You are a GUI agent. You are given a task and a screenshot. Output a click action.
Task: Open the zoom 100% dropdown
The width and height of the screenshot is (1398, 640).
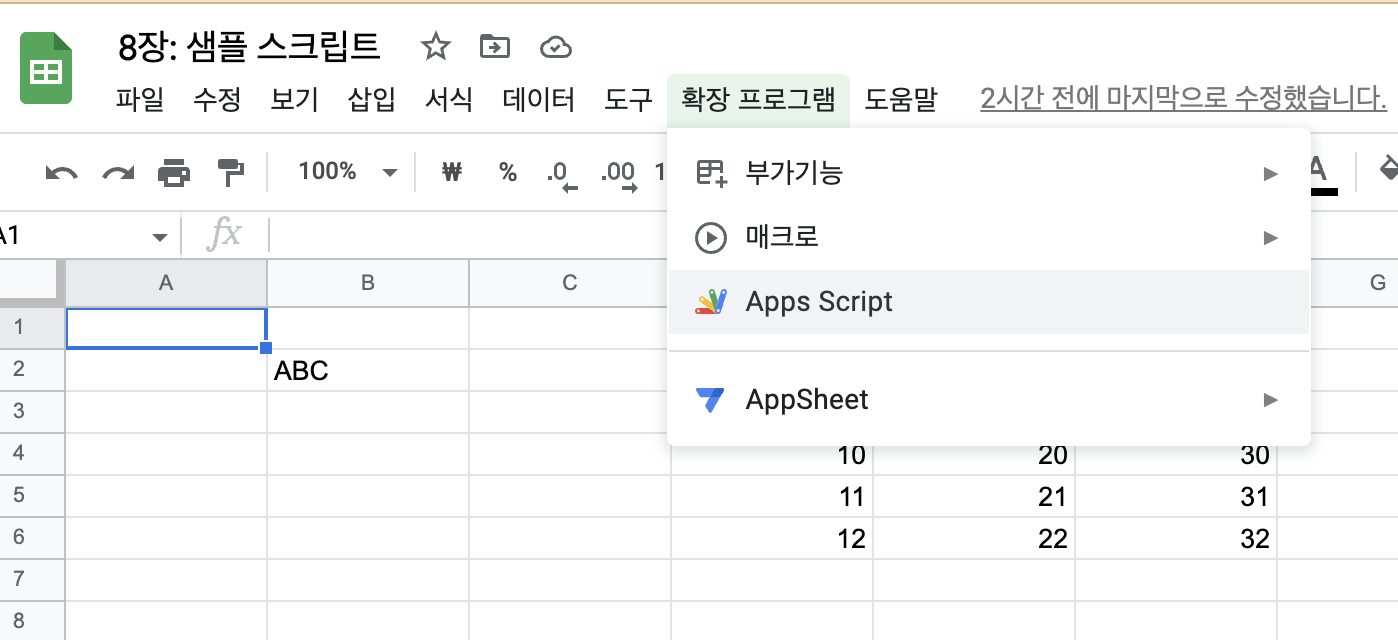(347, 172)
